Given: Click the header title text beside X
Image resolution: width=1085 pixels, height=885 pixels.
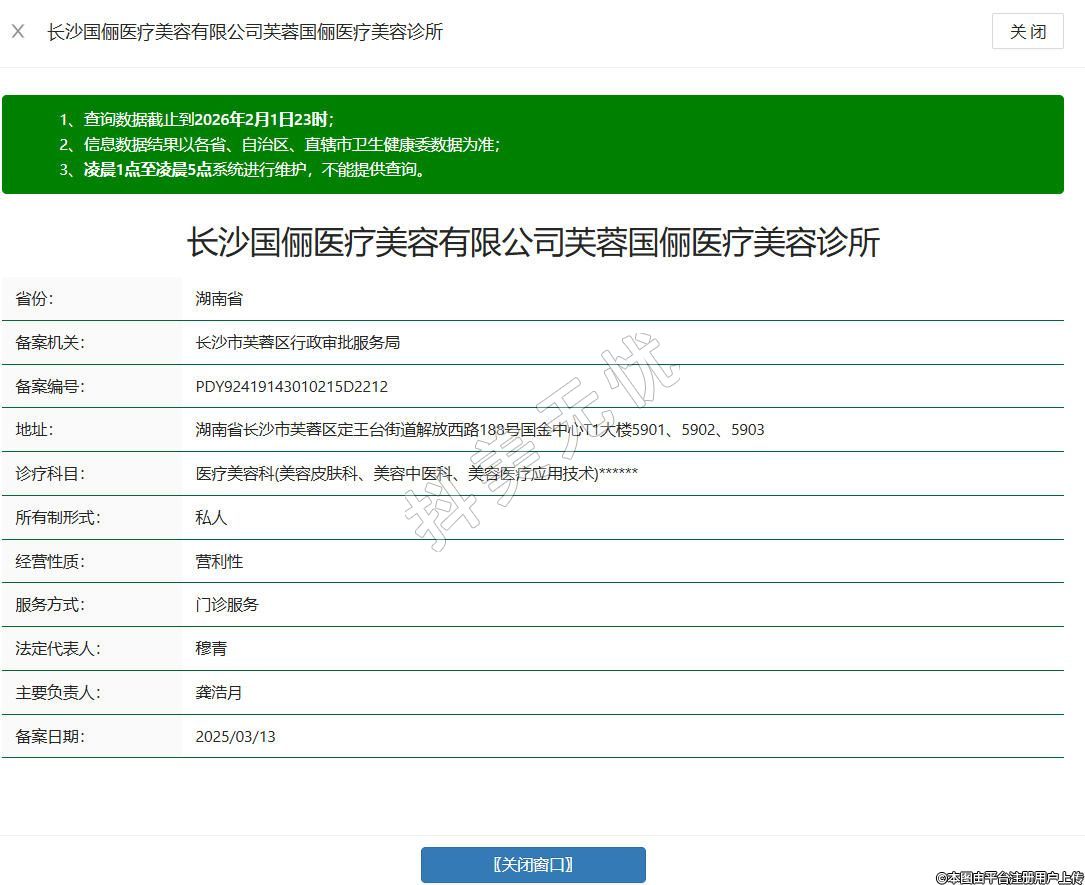Looking at the screenshot, I should pyautogui.click(x=245, y=32).
